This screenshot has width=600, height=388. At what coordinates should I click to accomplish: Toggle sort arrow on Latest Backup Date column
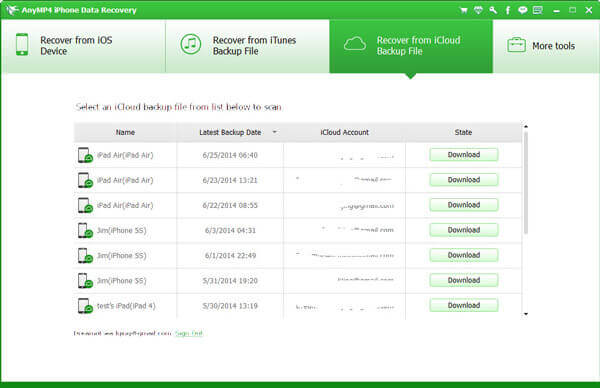coord(274,132)
